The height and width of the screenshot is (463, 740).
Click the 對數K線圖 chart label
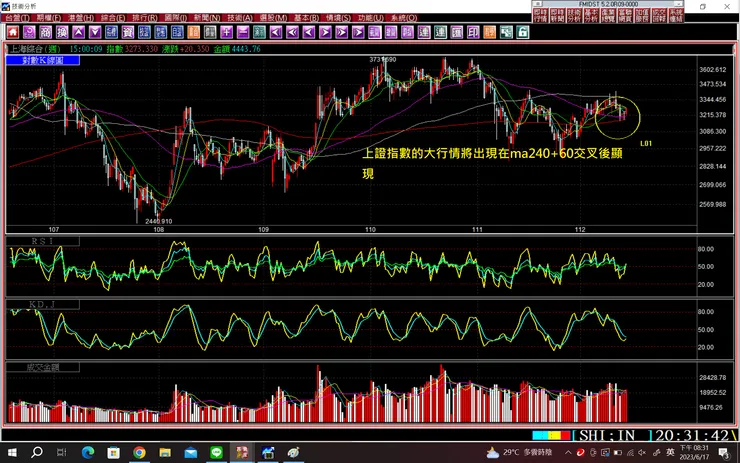tap(43, 60)
